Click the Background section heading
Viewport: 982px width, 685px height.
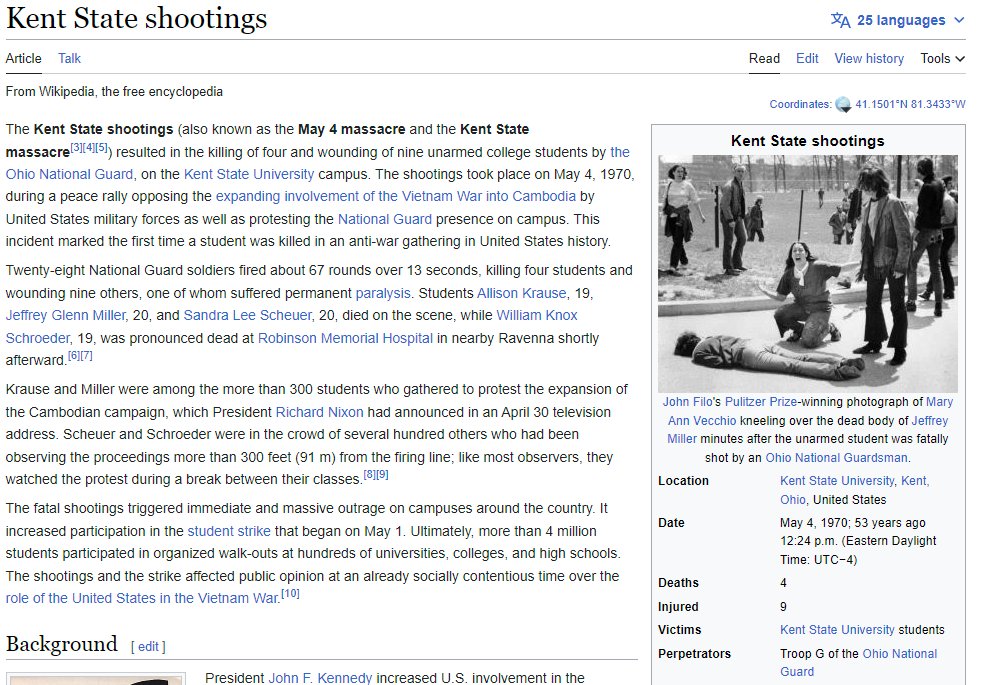point(61,644)
